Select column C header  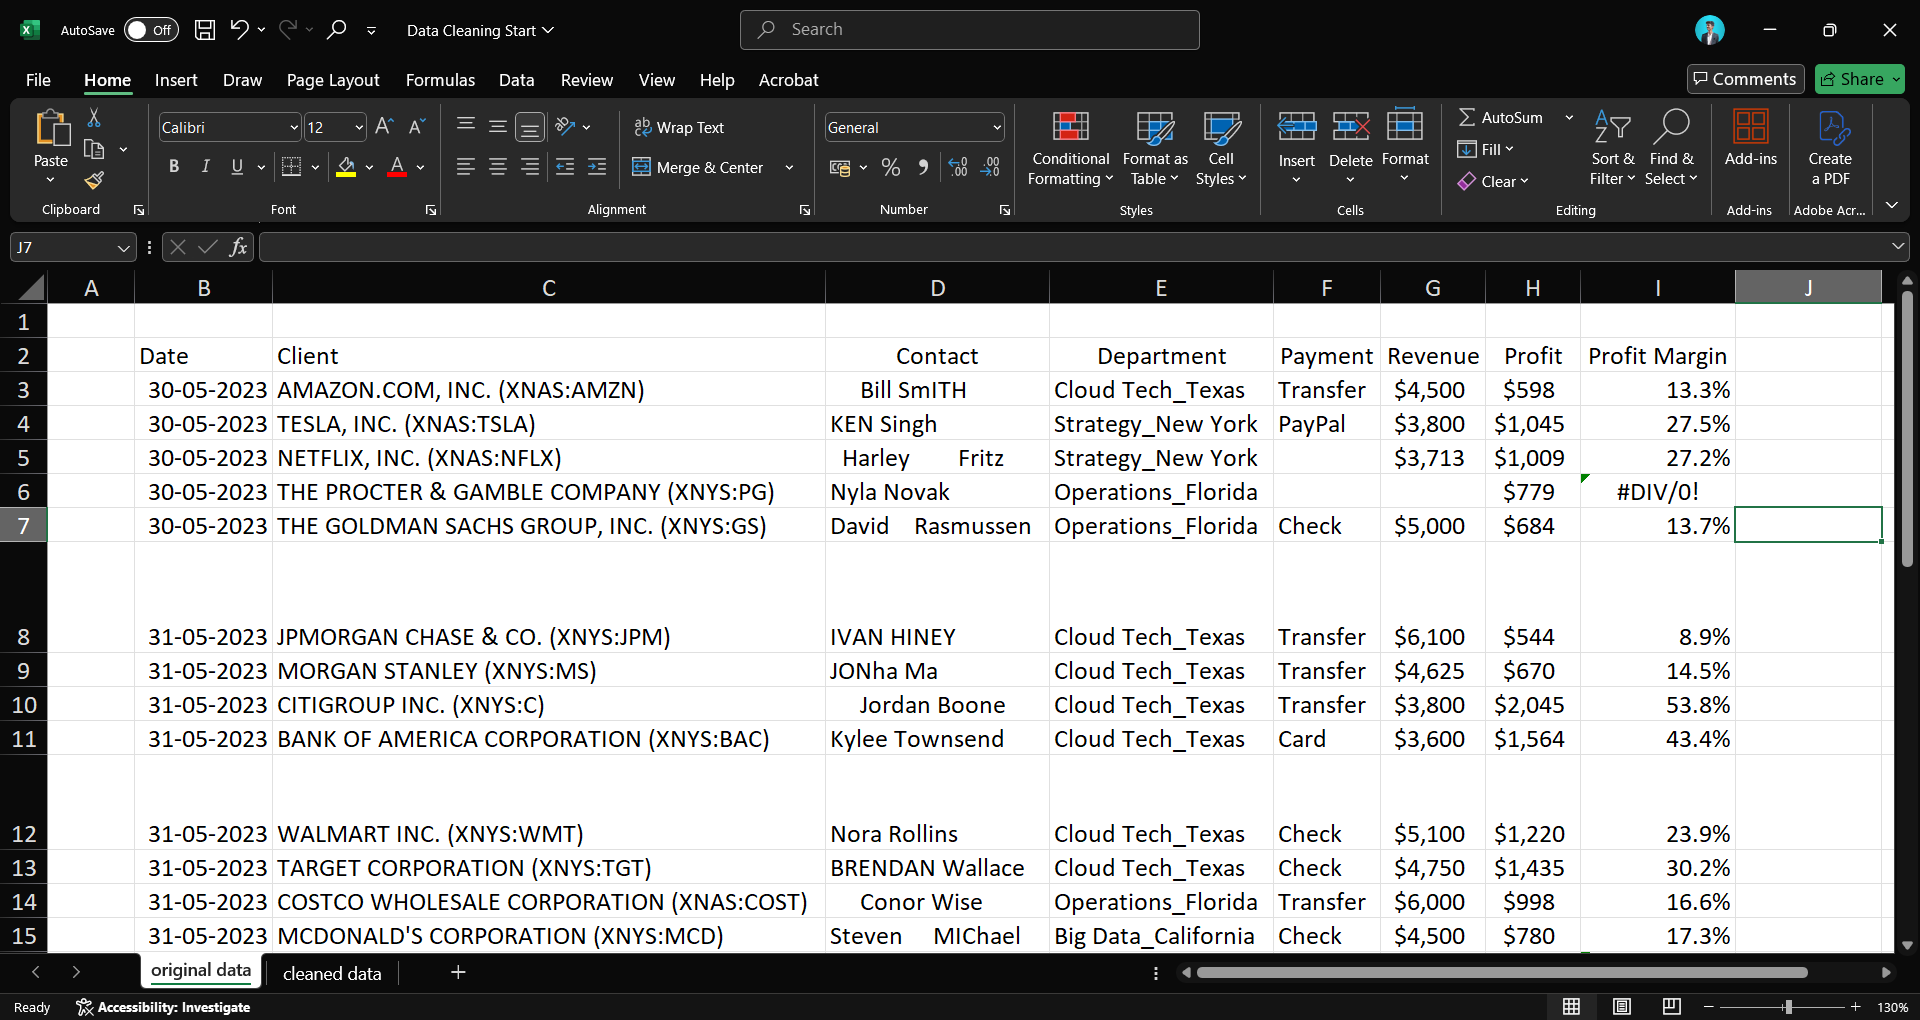[x=548, y=288]
